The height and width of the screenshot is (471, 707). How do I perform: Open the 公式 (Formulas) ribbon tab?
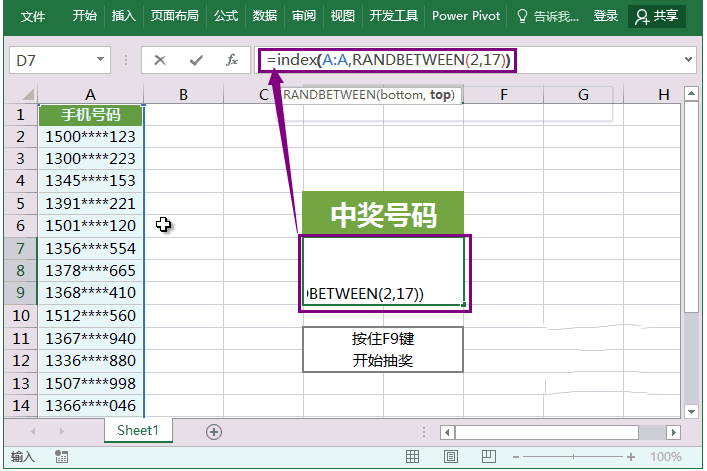(226, 16)
